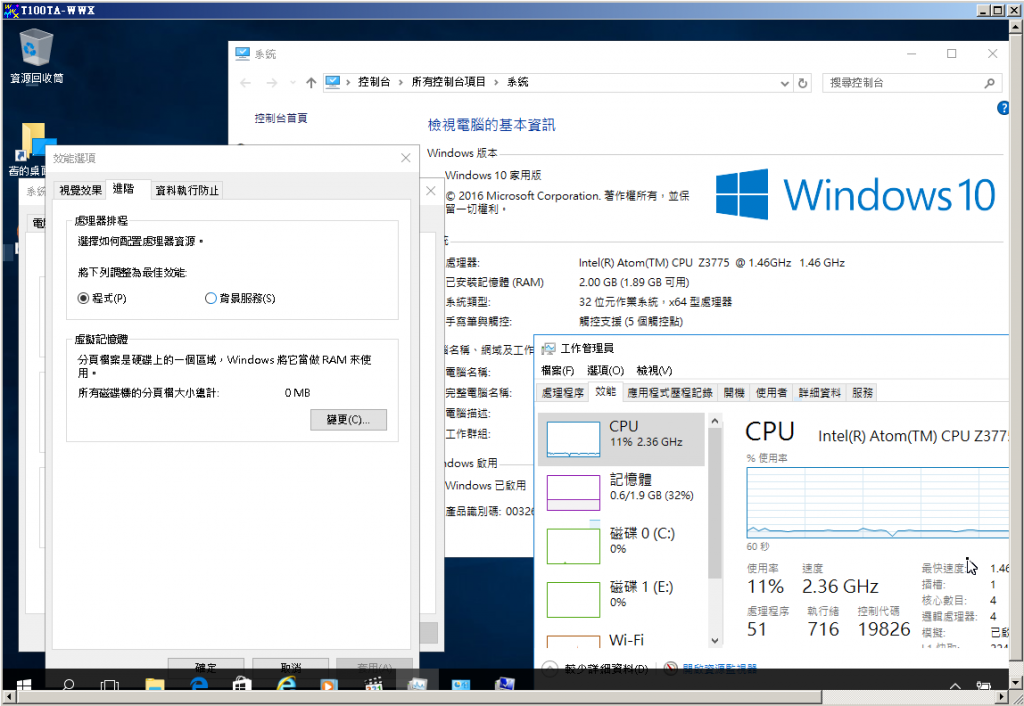1024x706 pixels.
Task: Switch to Control Panel taskbar icon
Action: [x=461, y=685]
